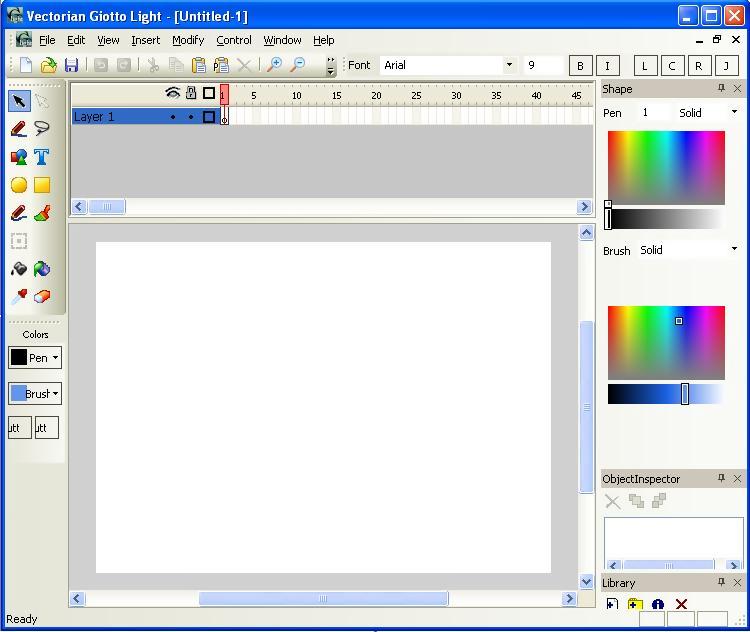Screen dimensions: 750x632
Task: Pick the Lasso tool
Action: (42, 129)
